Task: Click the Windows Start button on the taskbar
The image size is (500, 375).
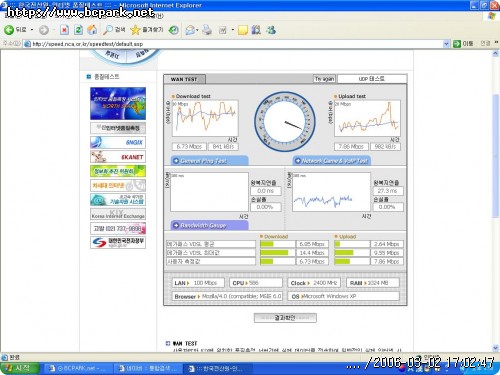Action: click(x=20, y=368)
